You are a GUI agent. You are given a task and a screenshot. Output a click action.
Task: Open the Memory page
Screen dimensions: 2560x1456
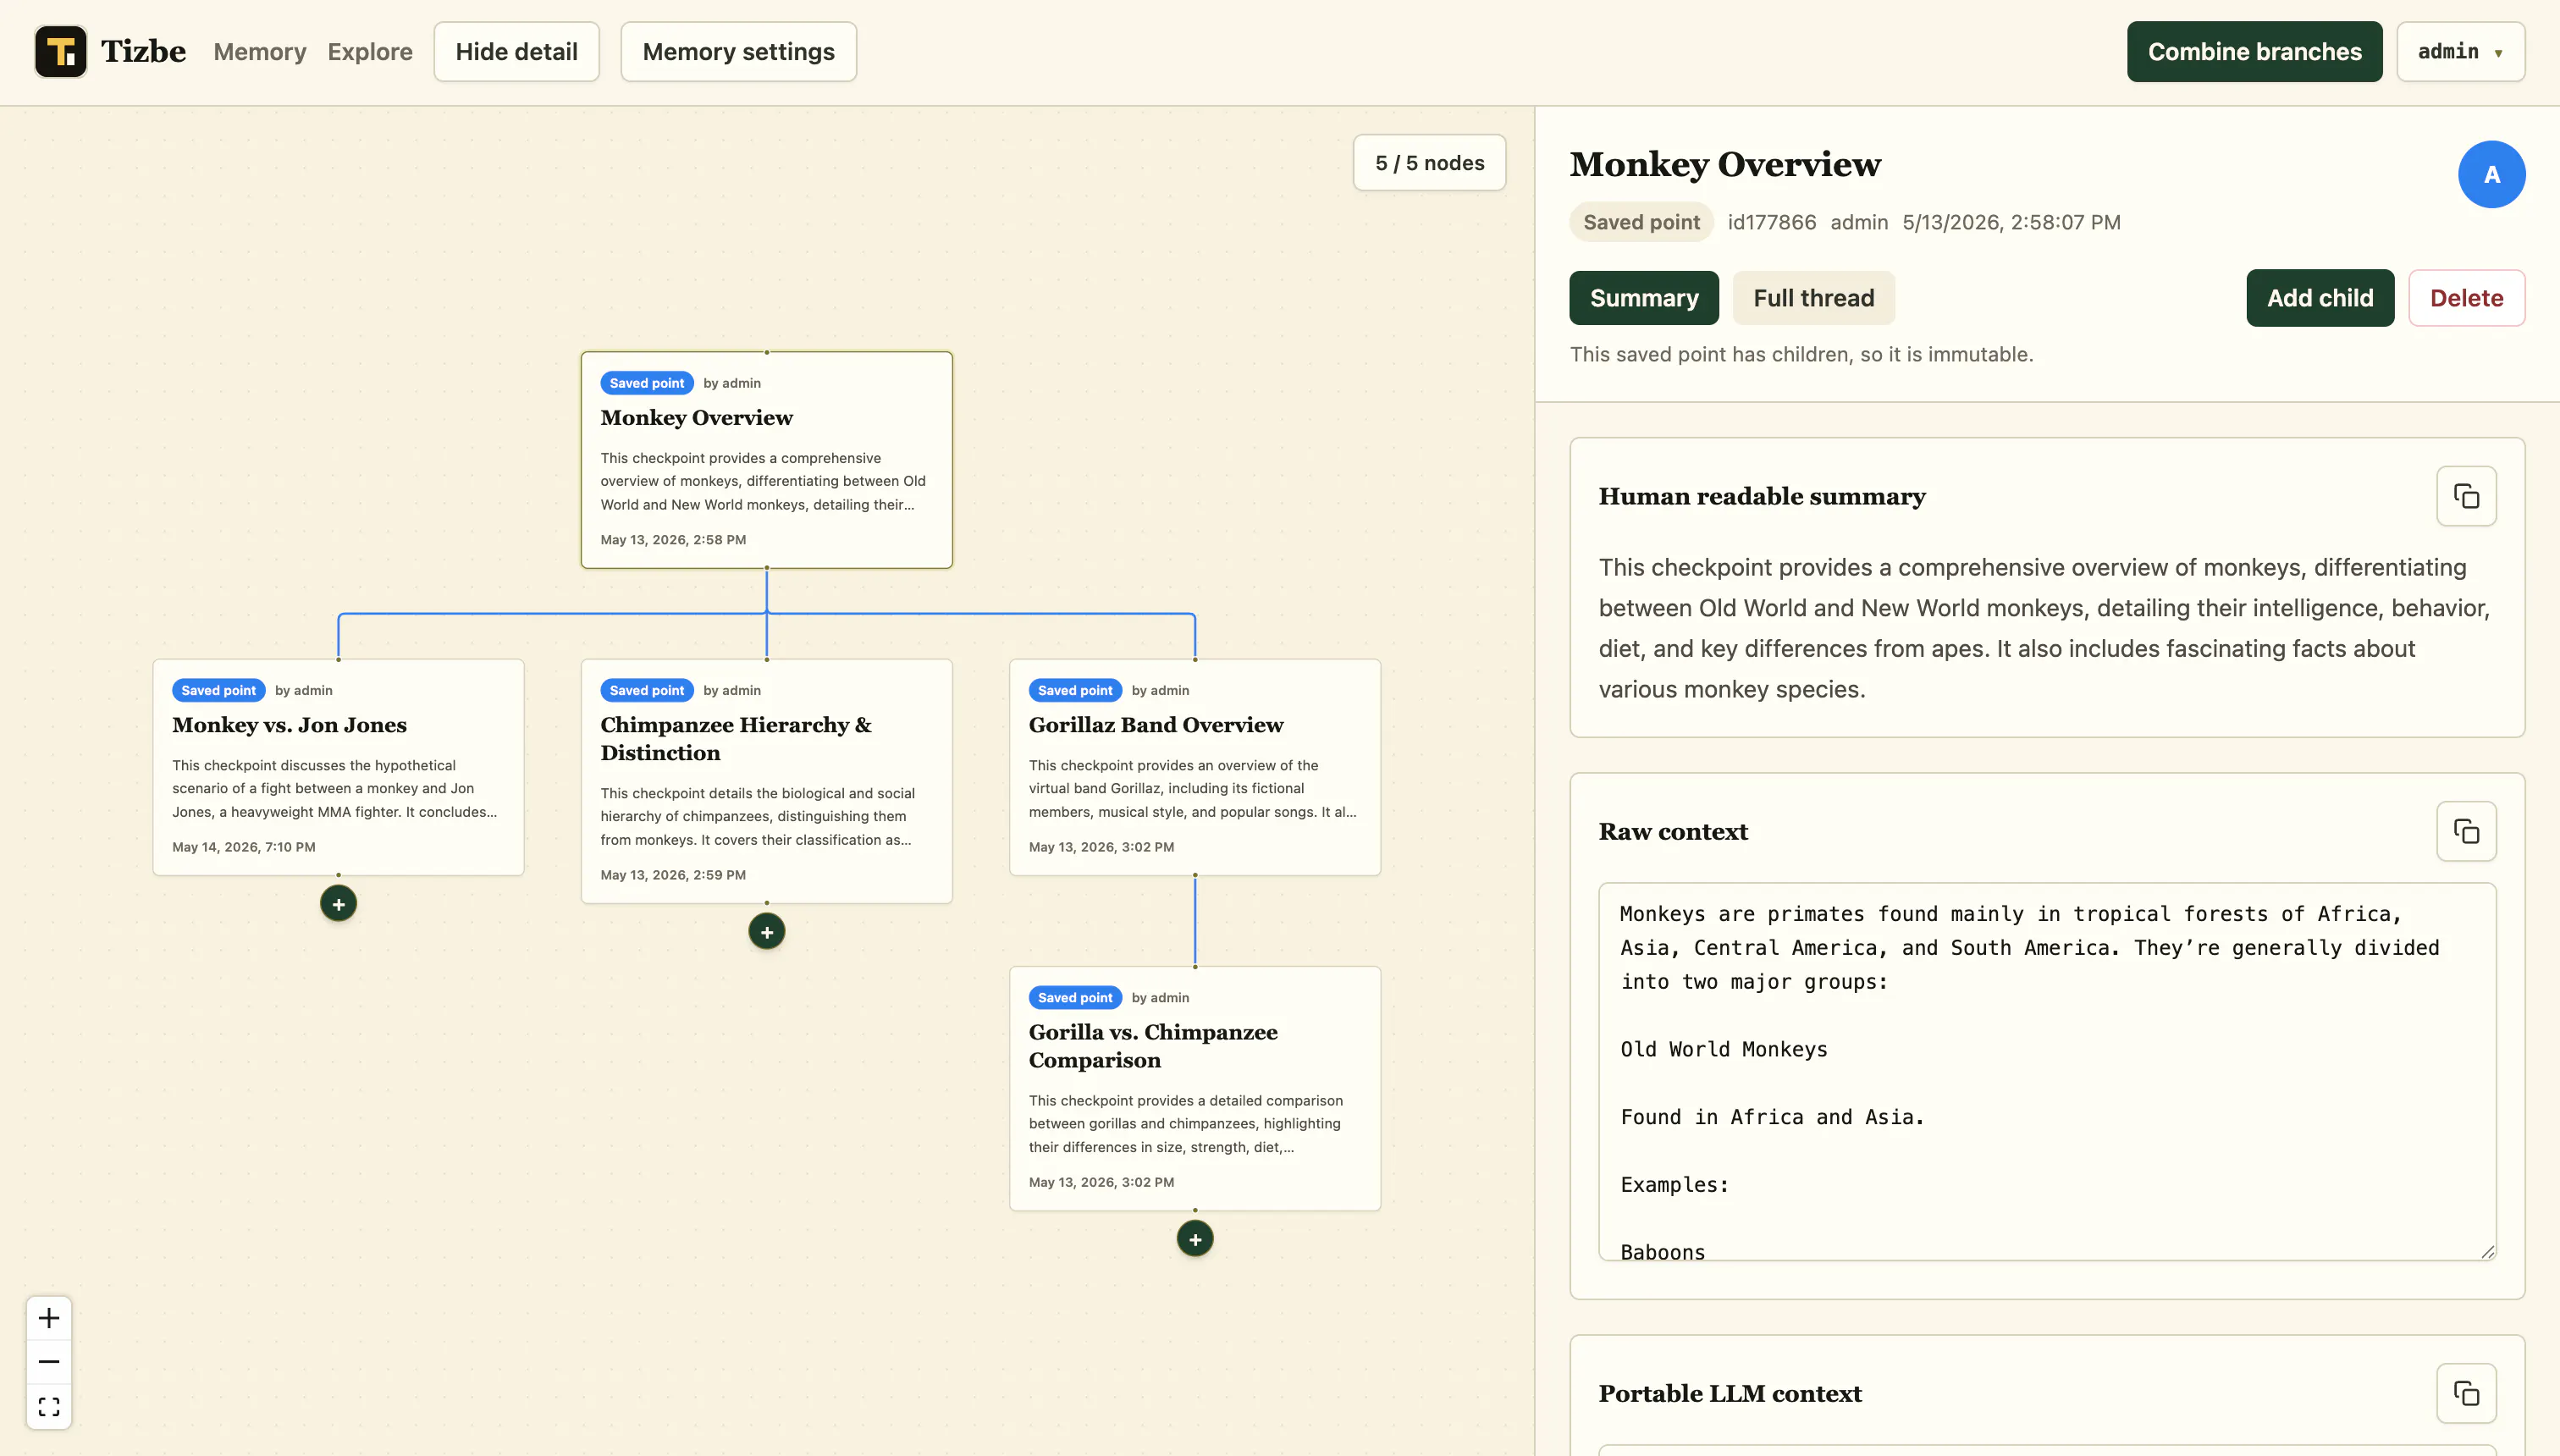pos(260,52)
